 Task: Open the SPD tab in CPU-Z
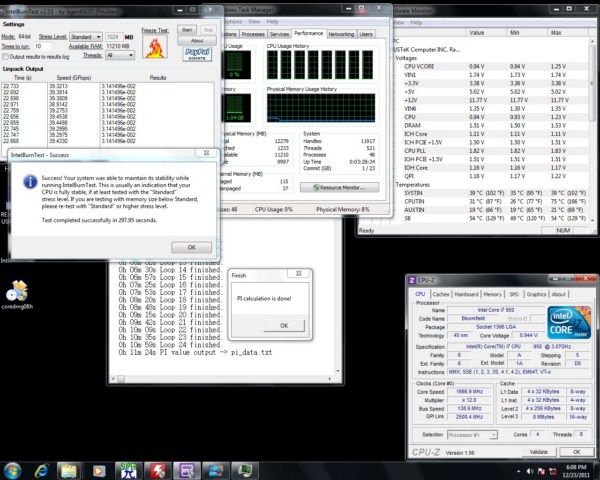[x=514, y=294]
